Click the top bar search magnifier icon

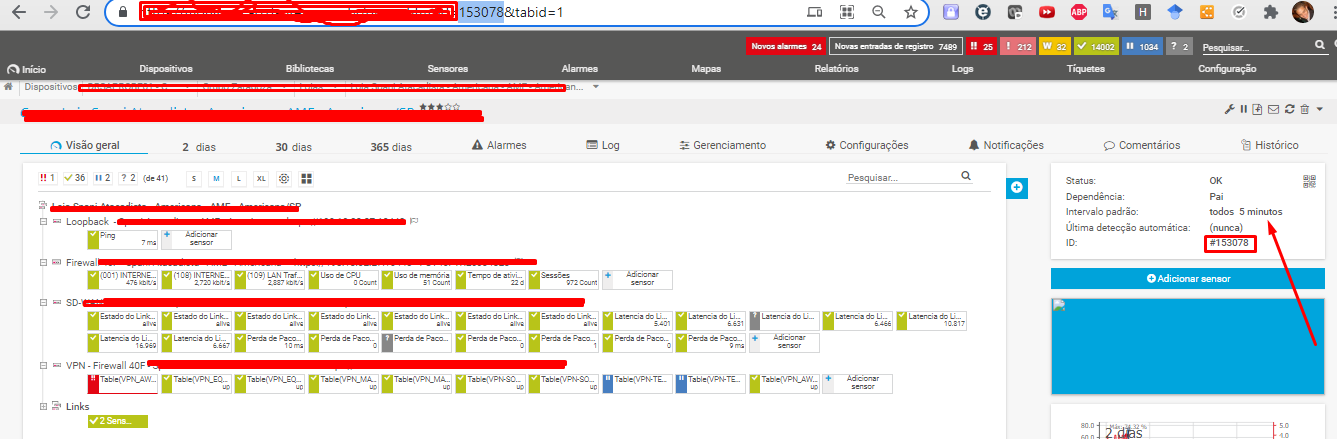1319,46
